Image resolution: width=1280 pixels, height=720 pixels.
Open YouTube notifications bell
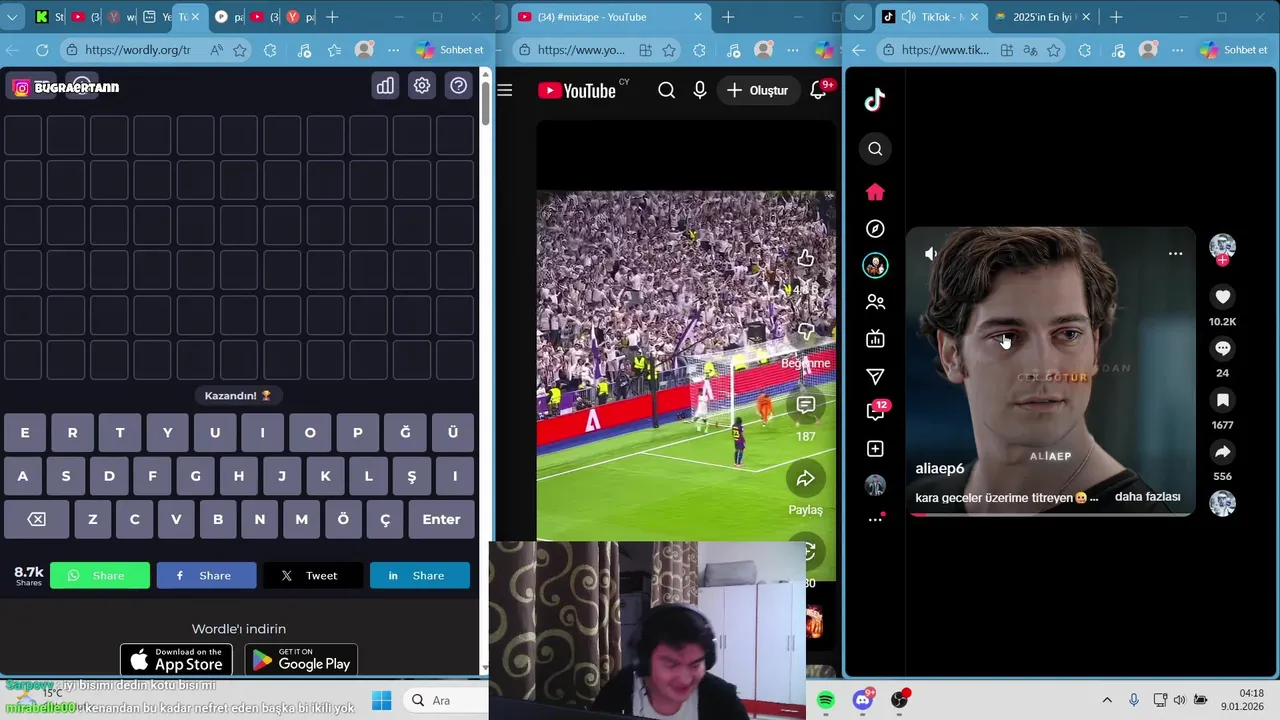pyautogui.click(x=818, y=90)
